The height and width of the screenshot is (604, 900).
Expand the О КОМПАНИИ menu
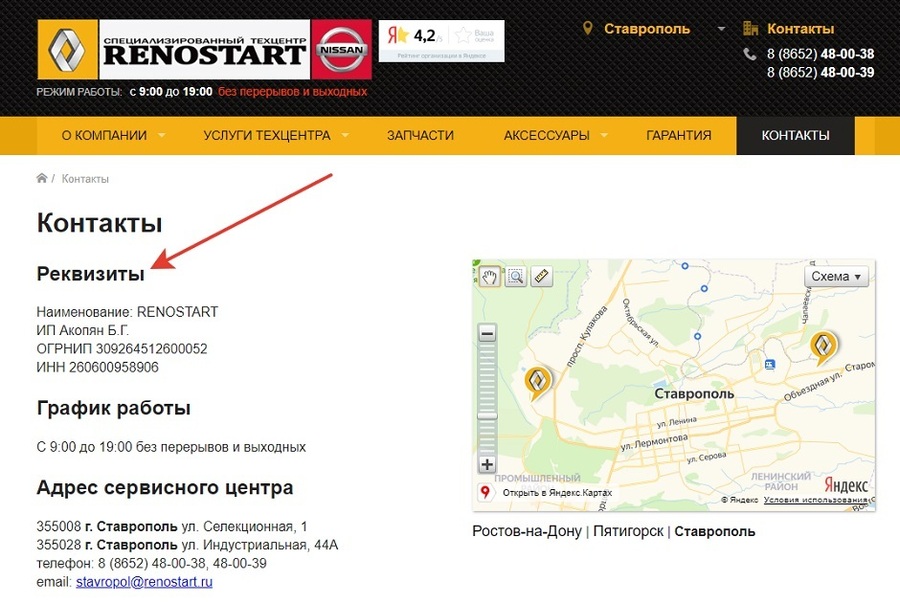pyautogui.click(x=112, y=135)
